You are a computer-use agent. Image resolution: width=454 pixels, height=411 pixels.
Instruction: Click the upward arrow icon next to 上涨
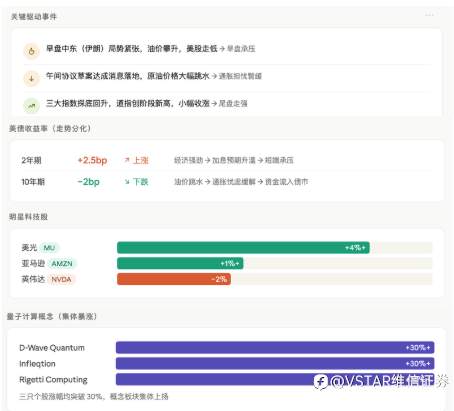click(127, 160)
